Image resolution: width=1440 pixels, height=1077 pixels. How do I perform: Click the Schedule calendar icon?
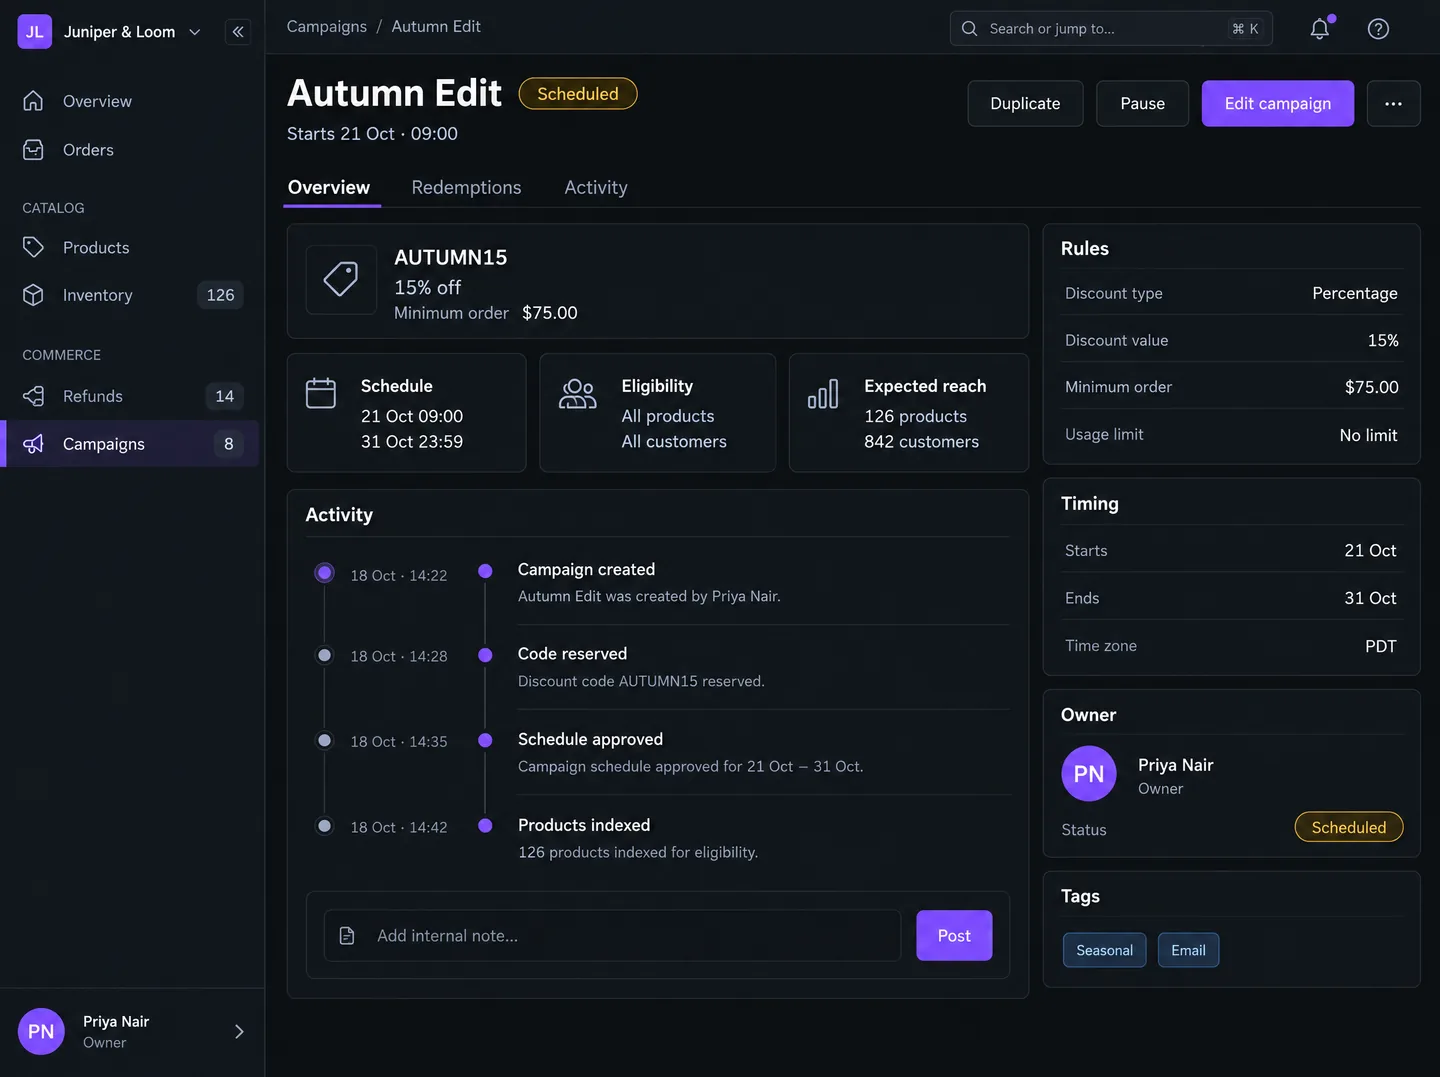(x=321, y=393)
